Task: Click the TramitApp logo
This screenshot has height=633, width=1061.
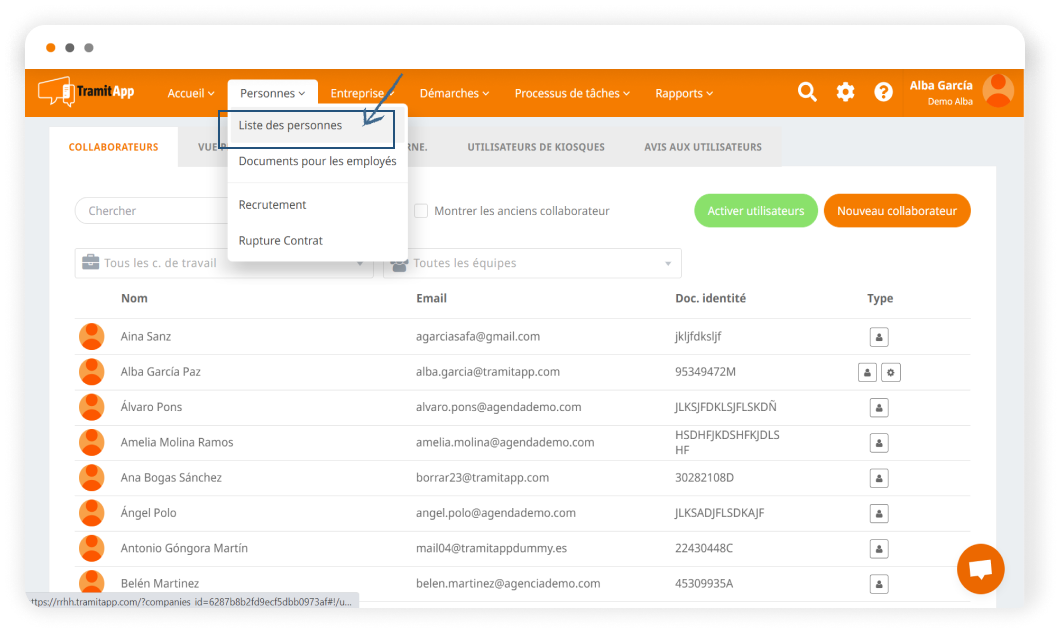Action: (x=86, y=92)
